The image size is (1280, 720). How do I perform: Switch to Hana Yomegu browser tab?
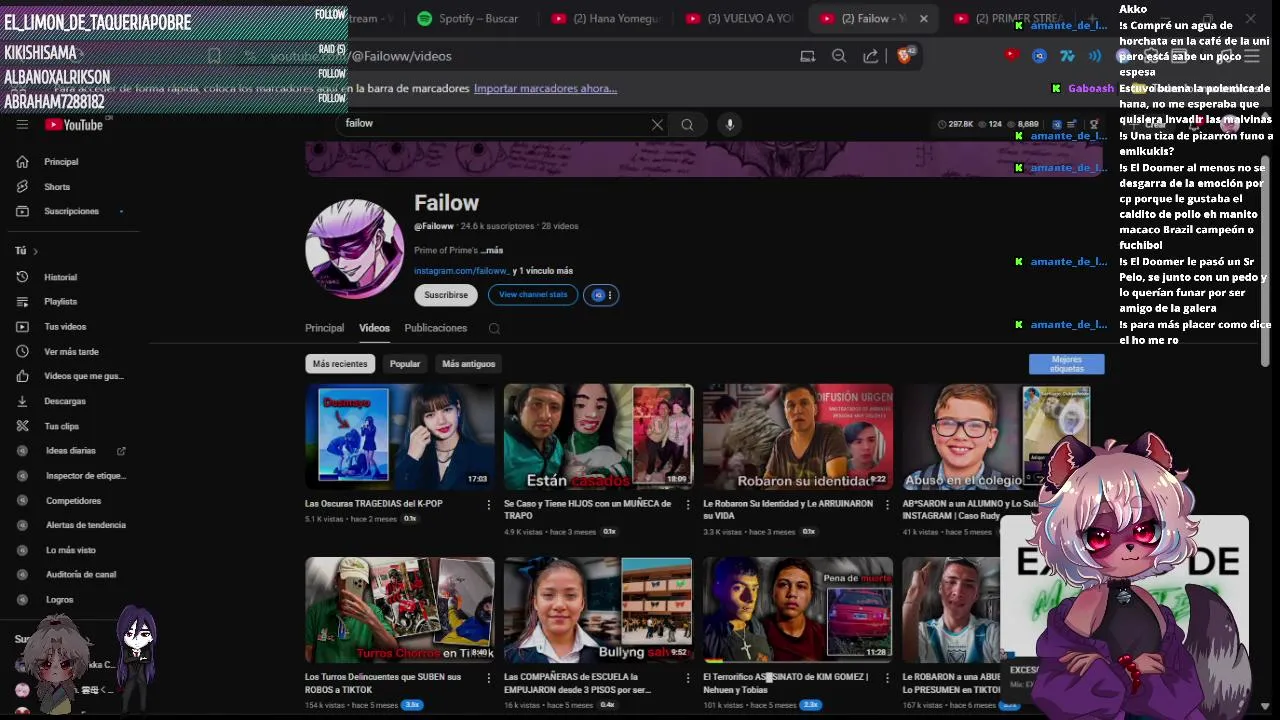pos(606,18)
